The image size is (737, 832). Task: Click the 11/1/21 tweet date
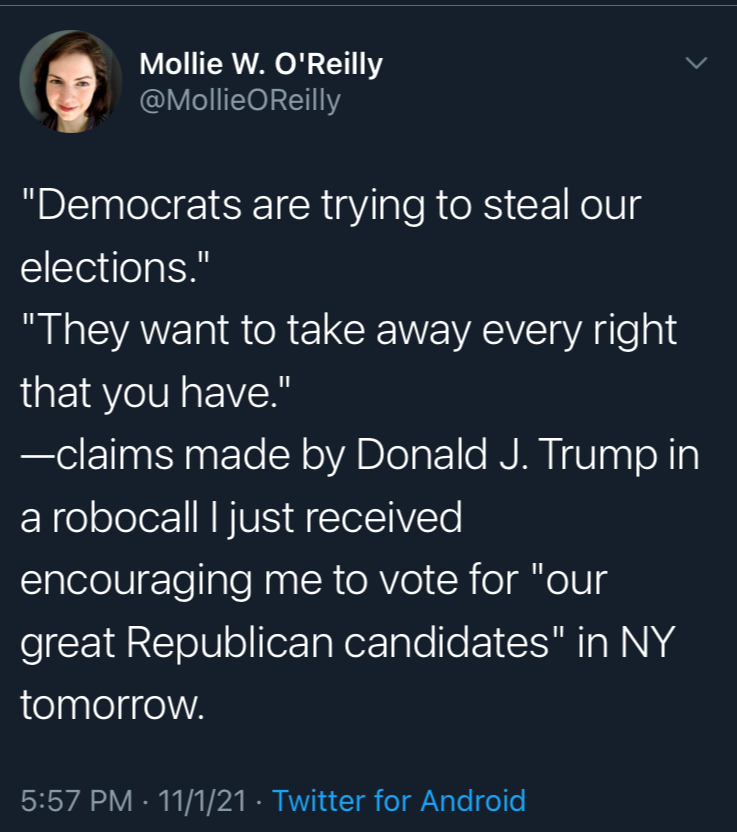(202, 801)
